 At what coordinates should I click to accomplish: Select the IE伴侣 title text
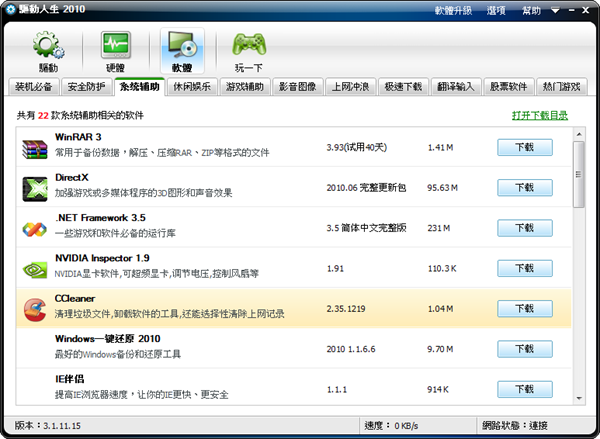69,379
